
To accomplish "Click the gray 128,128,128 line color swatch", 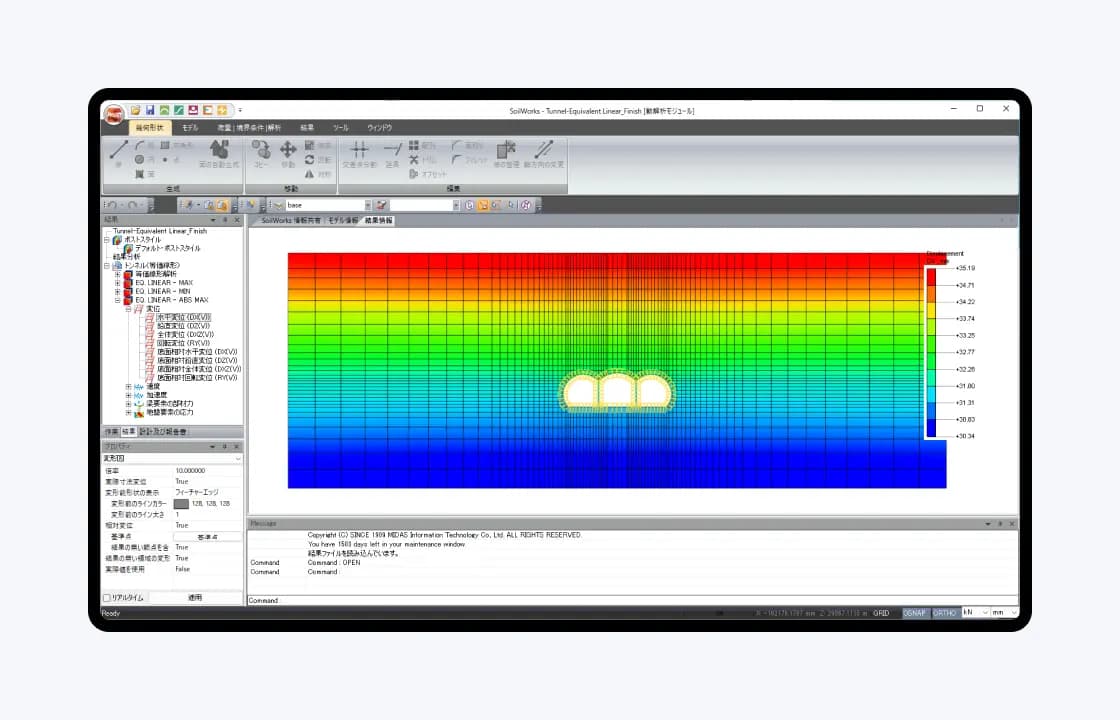I will (181, 504).
